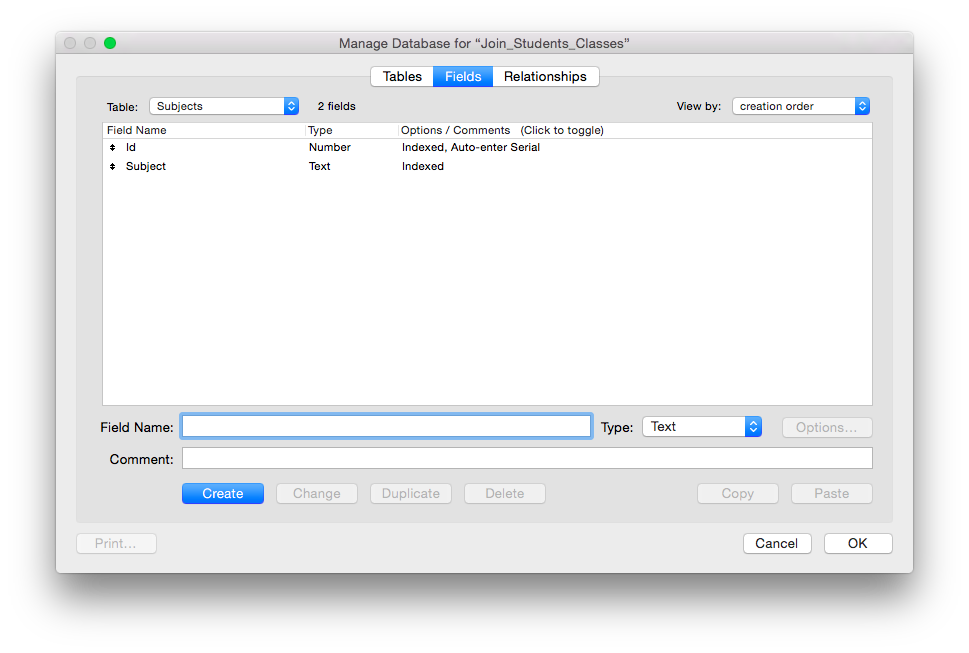Switch to the Tables tab
This screenshot has height=653, width=969.
402,77
